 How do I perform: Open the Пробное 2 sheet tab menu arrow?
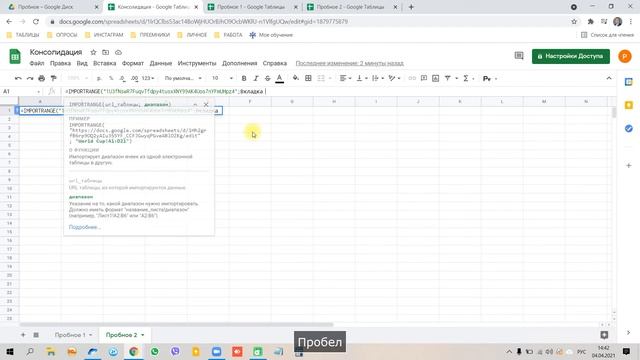(x=143, y=335)
